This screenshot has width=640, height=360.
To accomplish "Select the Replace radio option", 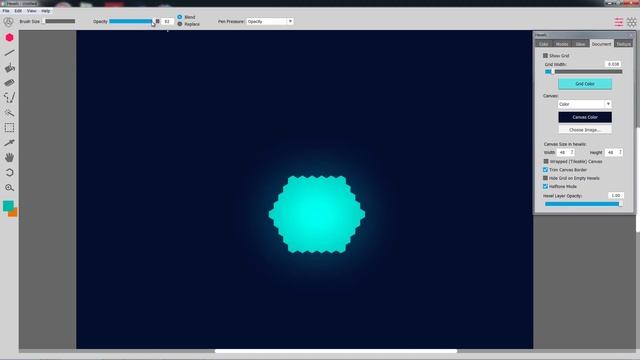I will click(180, 24).
